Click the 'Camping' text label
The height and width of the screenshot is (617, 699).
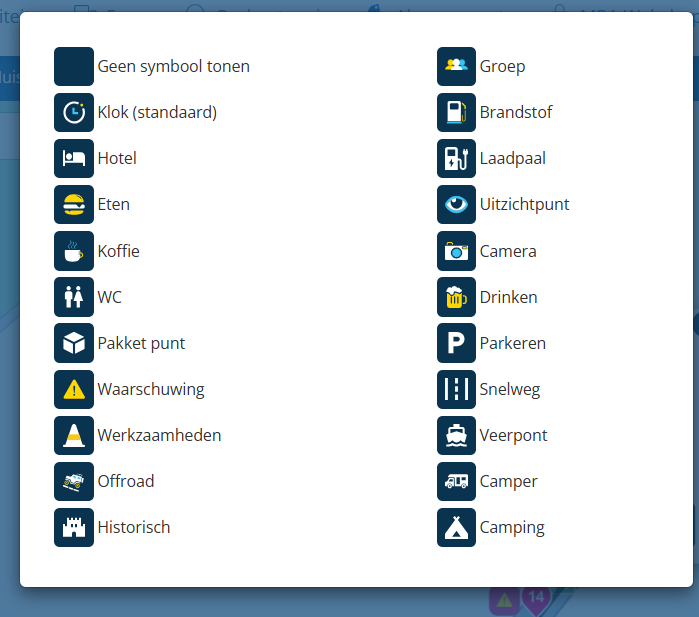[x=512, y=528]
